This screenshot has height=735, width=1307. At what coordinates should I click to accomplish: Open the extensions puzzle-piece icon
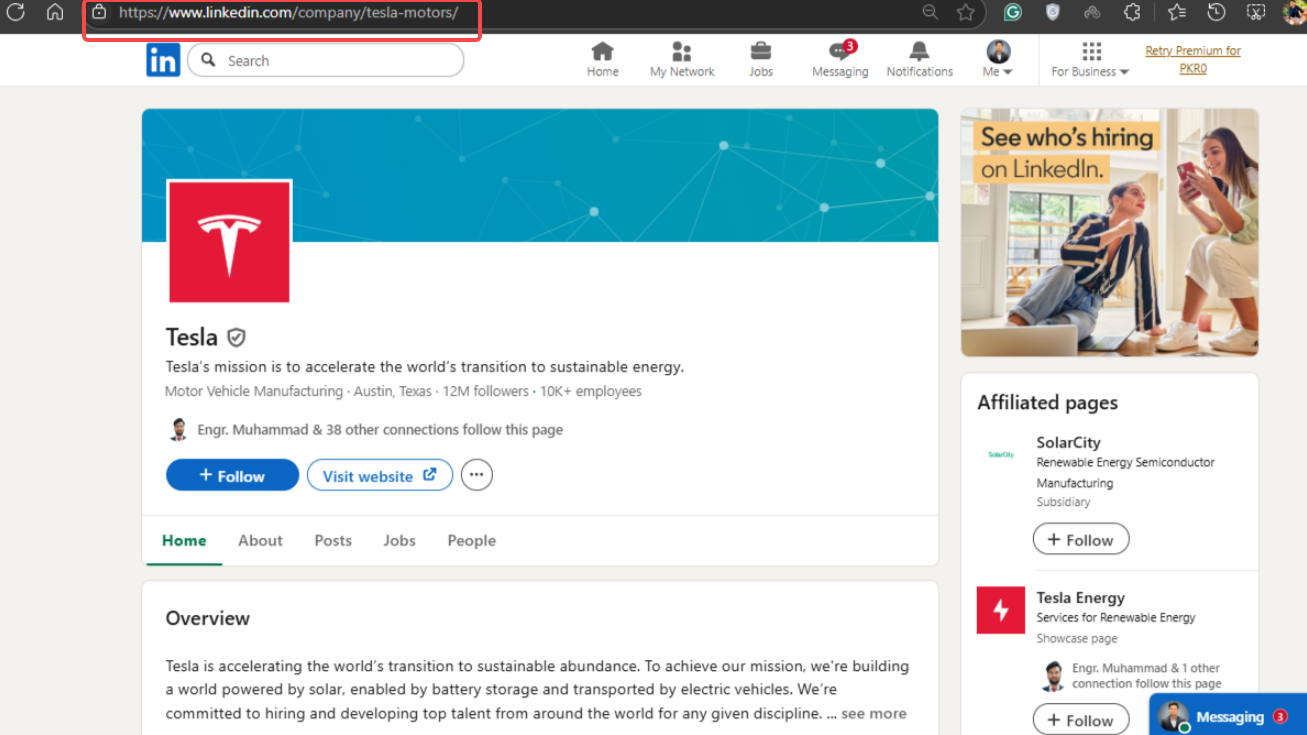(1132, 12)
